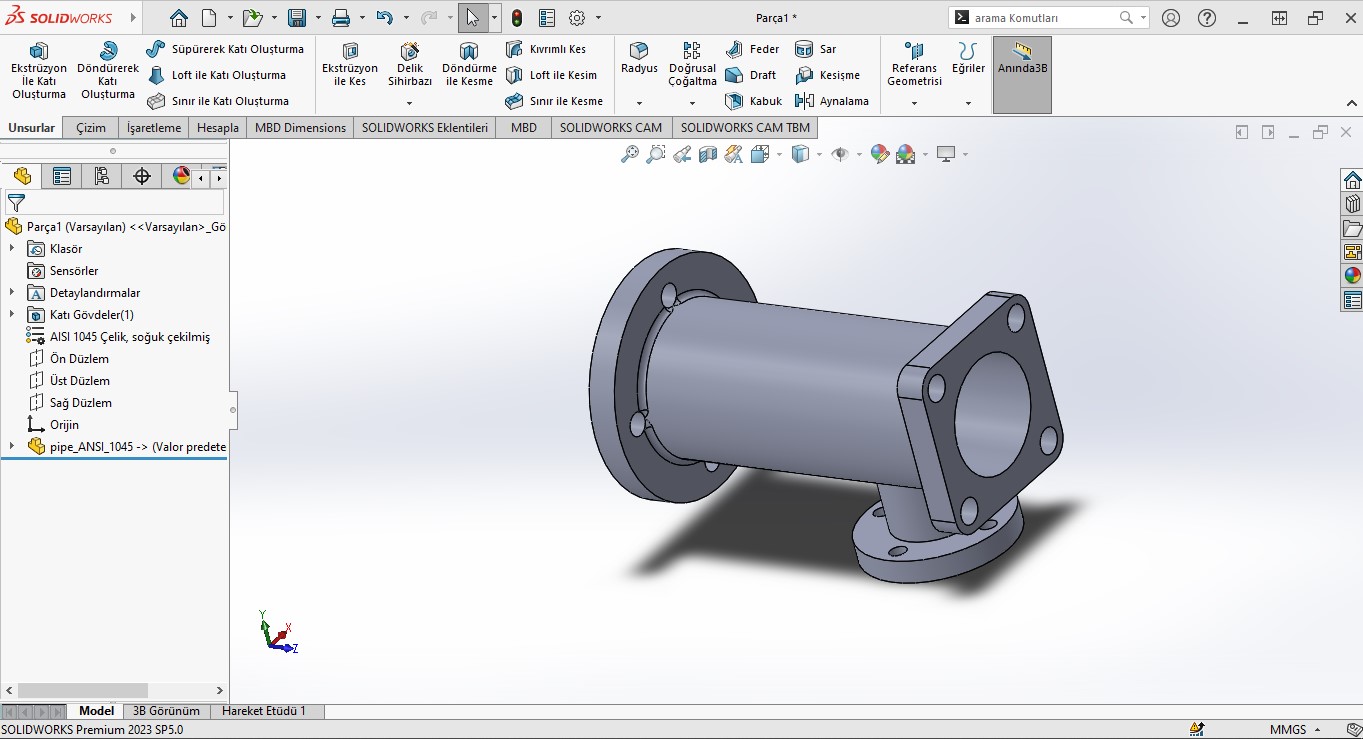1363x739 pixels.
Task: Open the Delik Sihirbazı dropdown arrow
Action: click(x=410, y=103)
